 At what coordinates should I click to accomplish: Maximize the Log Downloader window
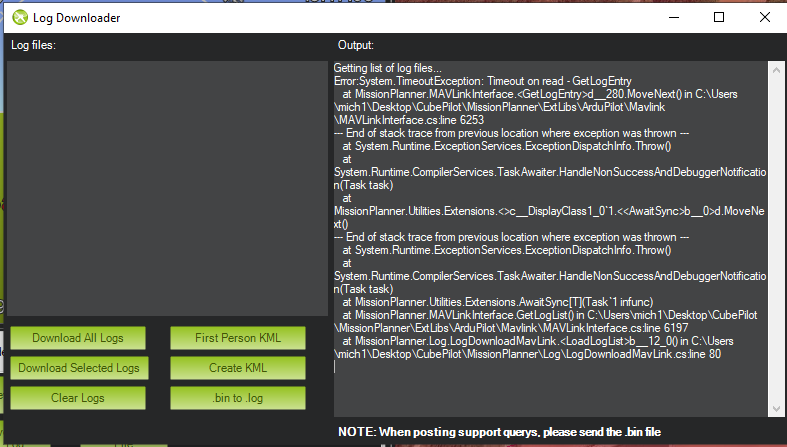(x=717, y=17)
